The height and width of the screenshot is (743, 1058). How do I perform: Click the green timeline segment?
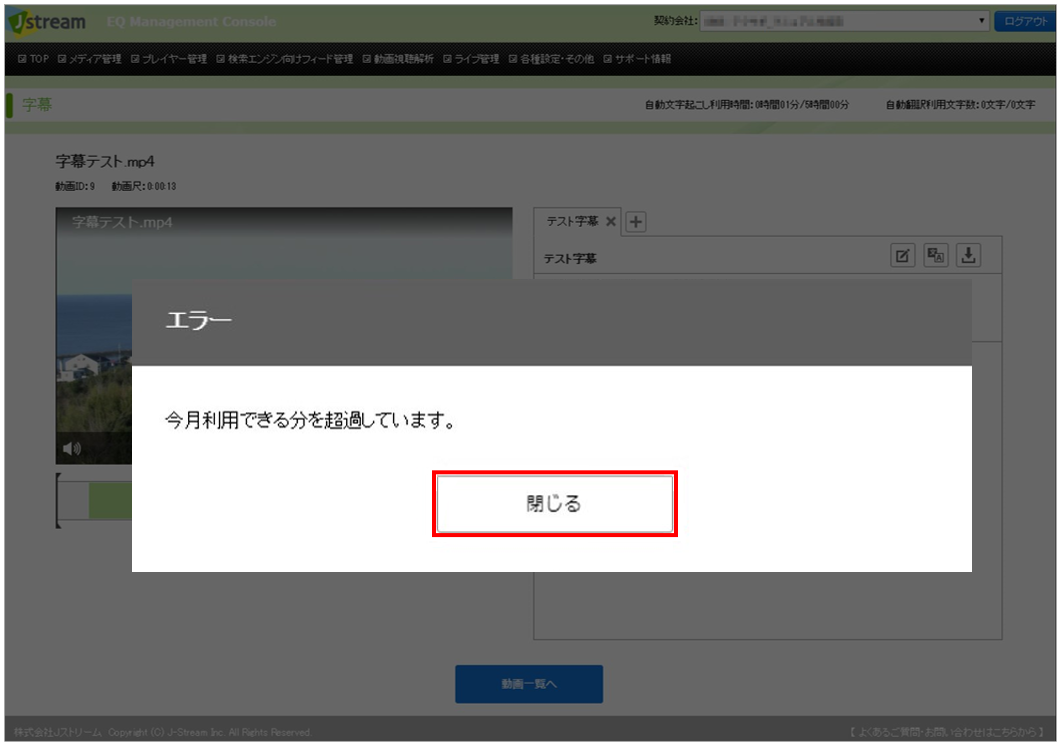click(x=110, y=501)
